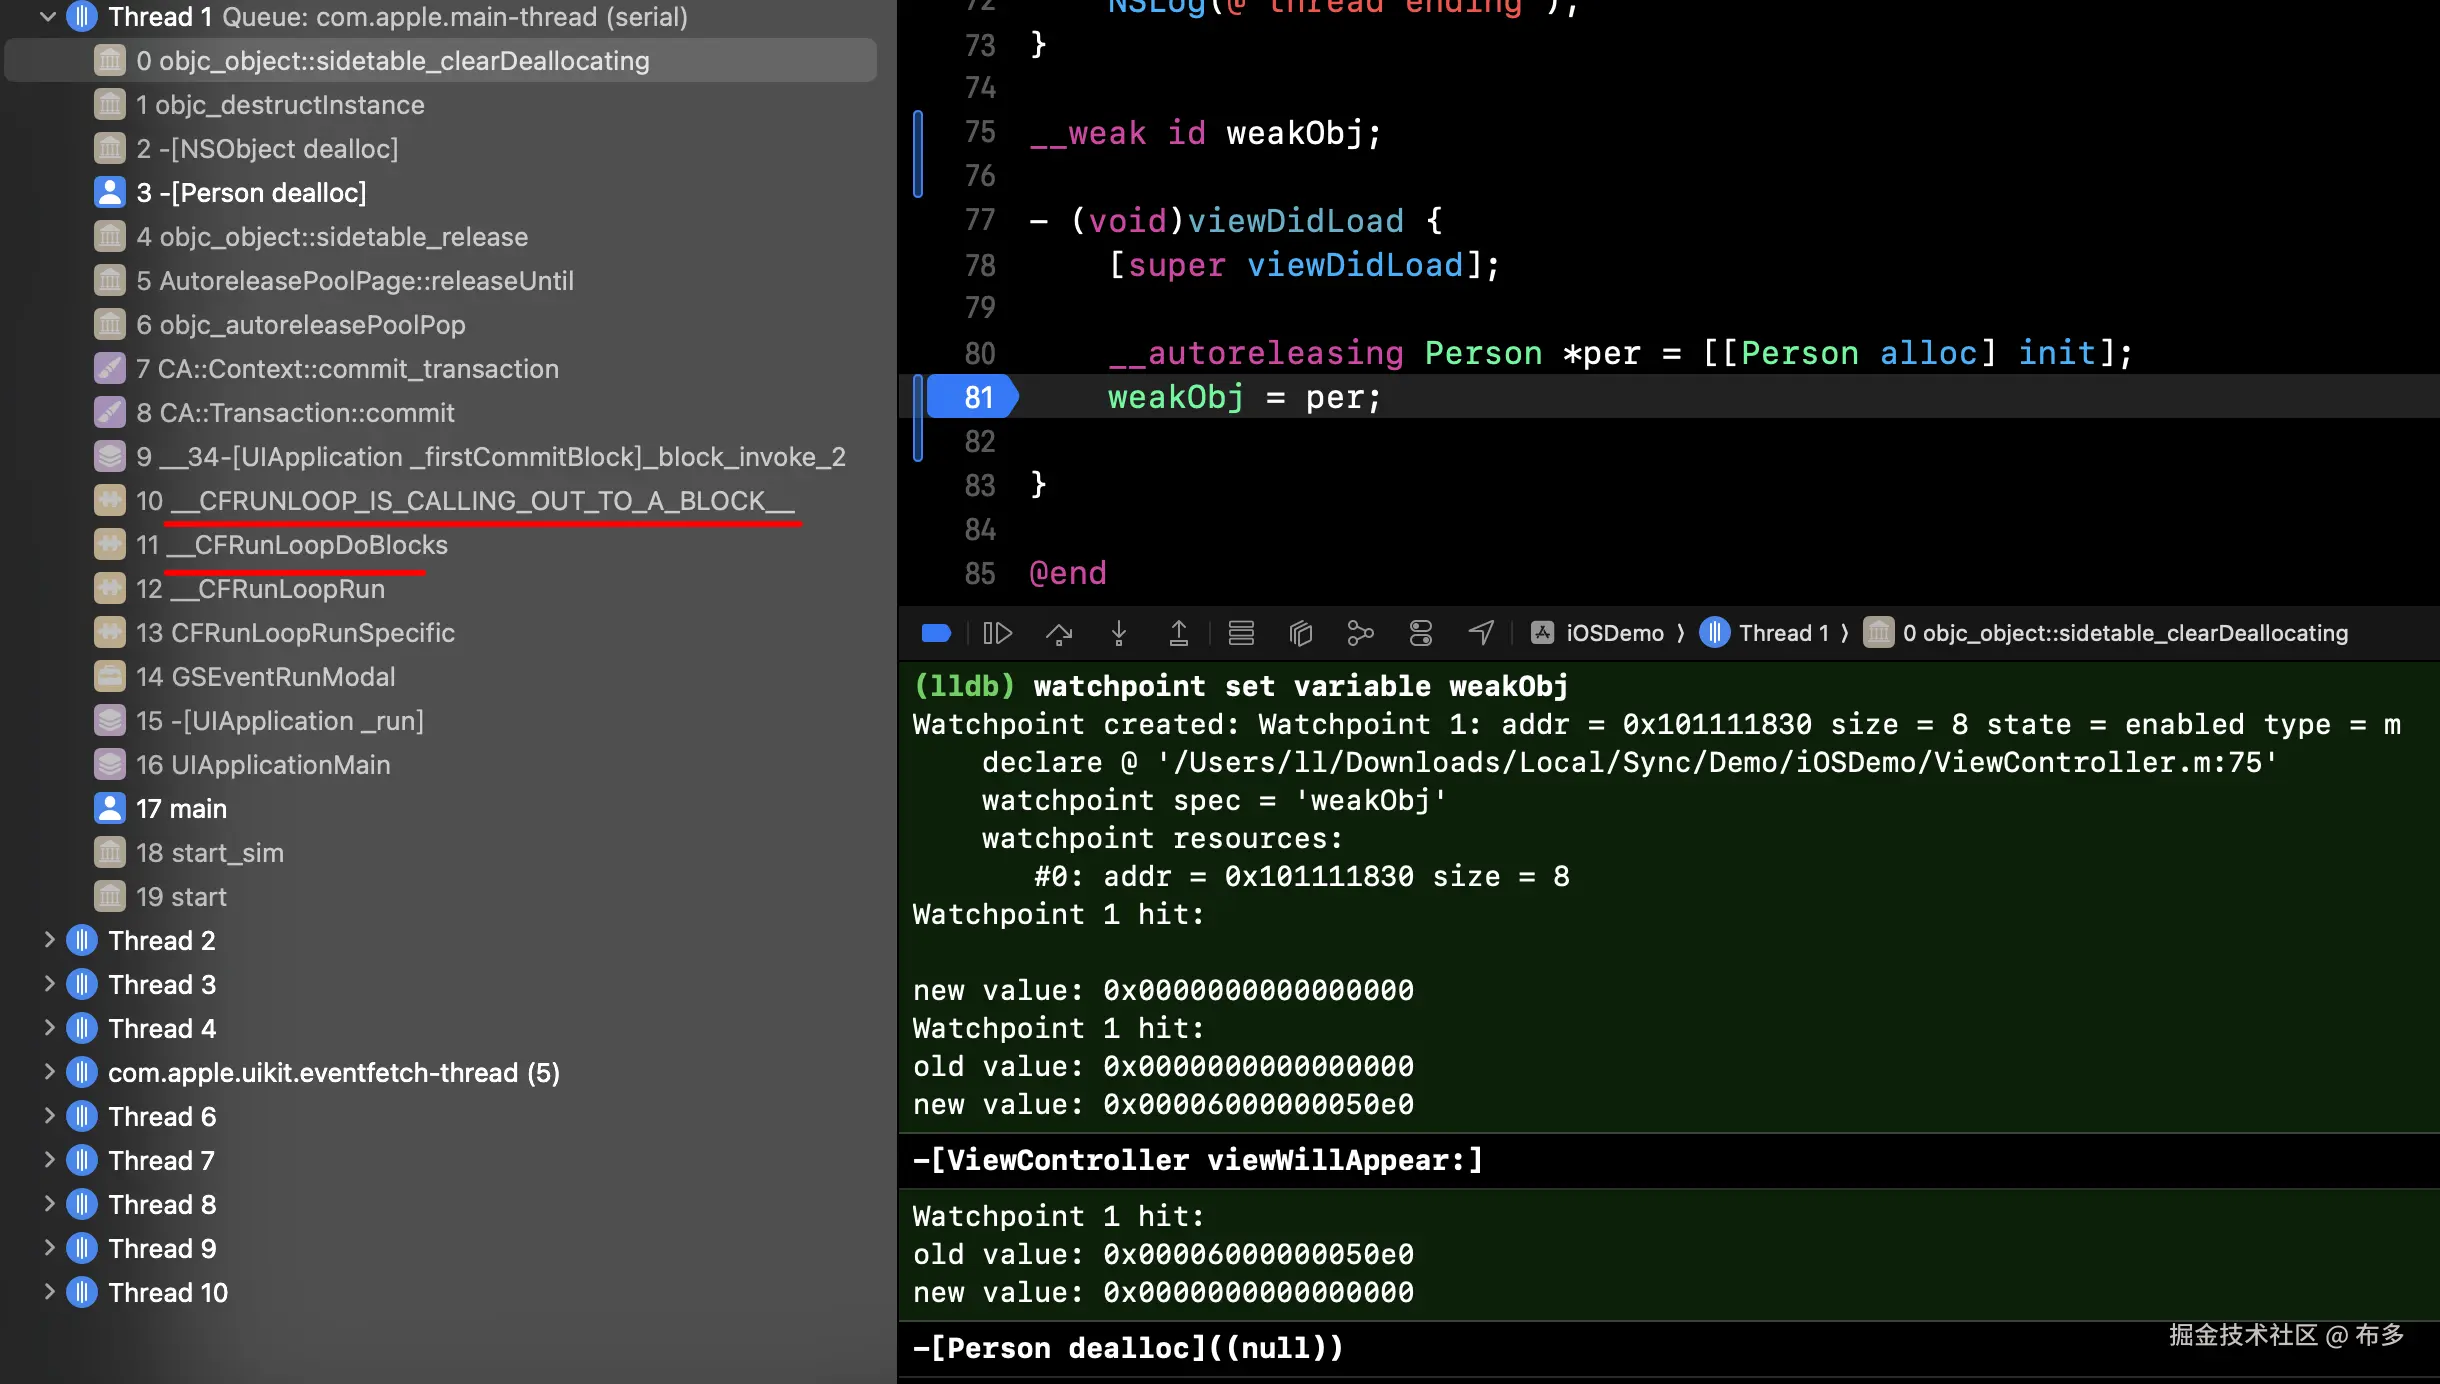2440x1384 pixels.
Task: Click the blue change bar beside line 75
Action: click(918, 154)
